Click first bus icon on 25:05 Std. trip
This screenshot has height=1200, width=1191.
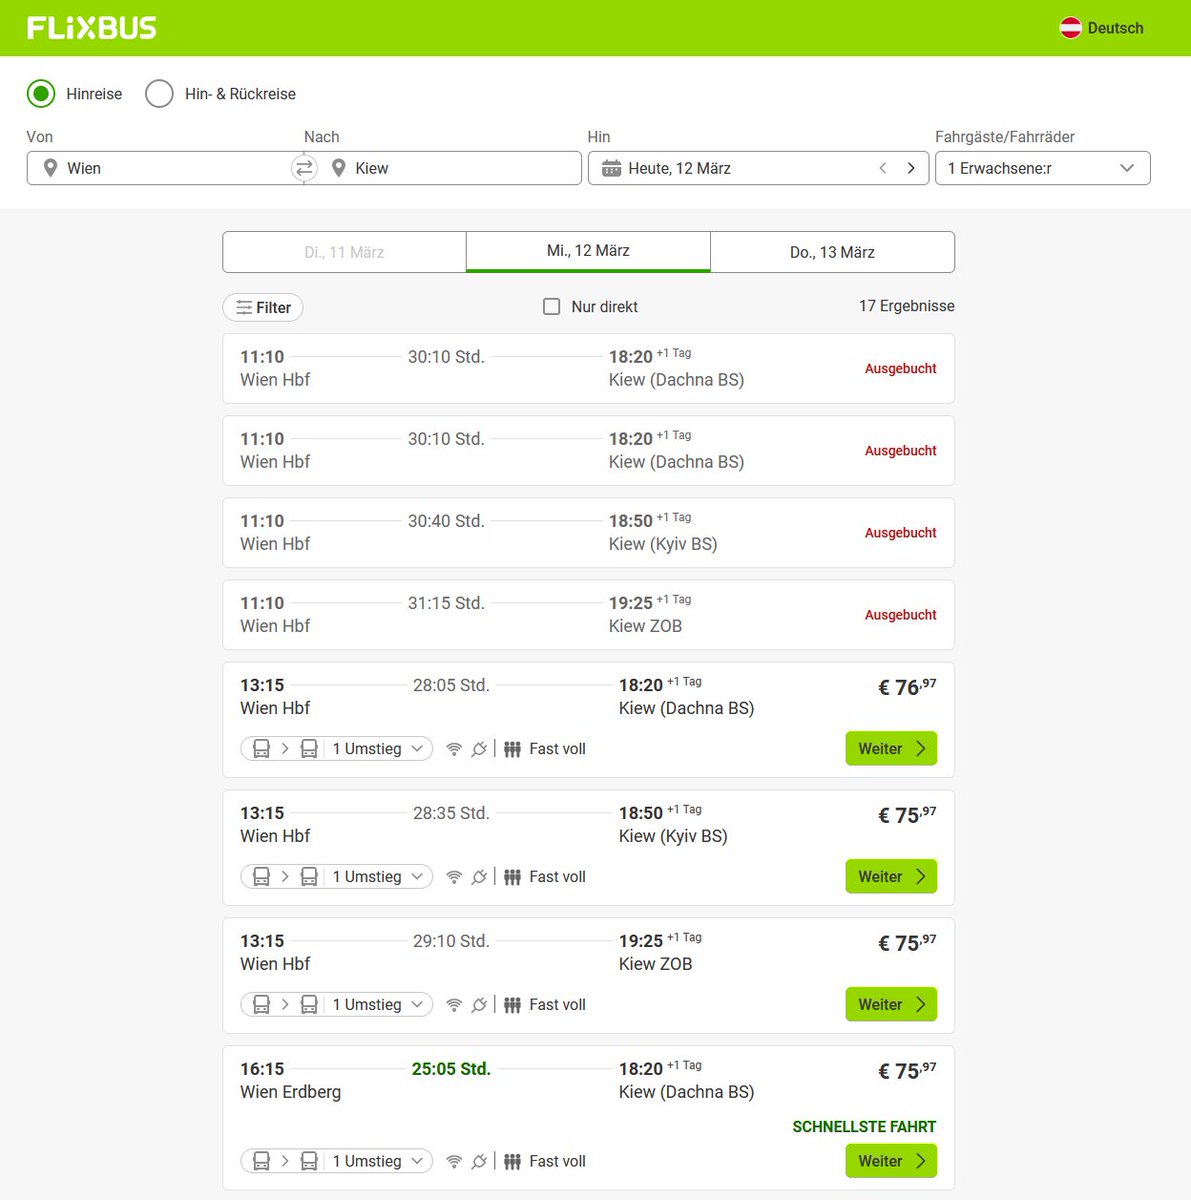click(261, 1162)
